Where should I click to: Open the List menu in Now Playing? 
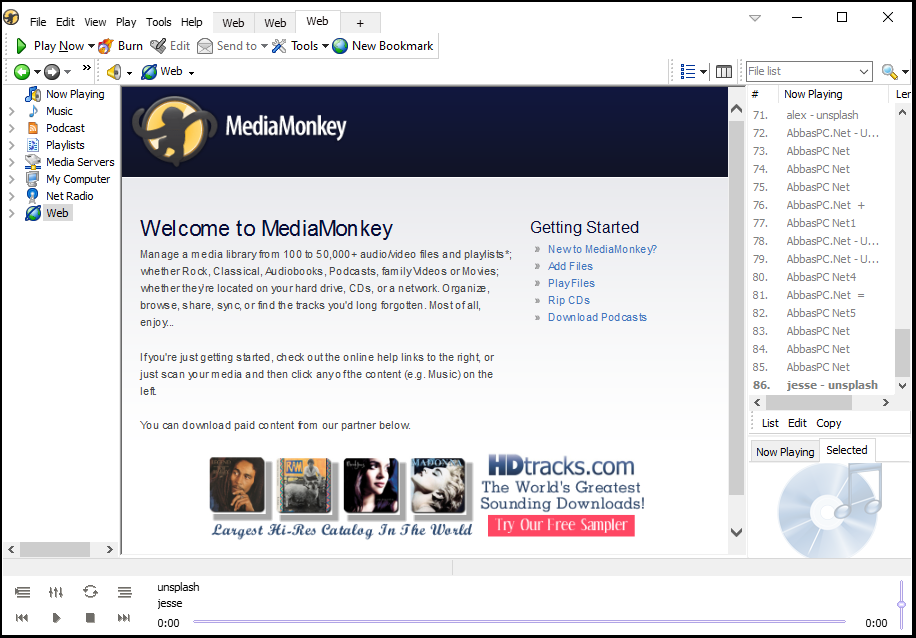770,423
